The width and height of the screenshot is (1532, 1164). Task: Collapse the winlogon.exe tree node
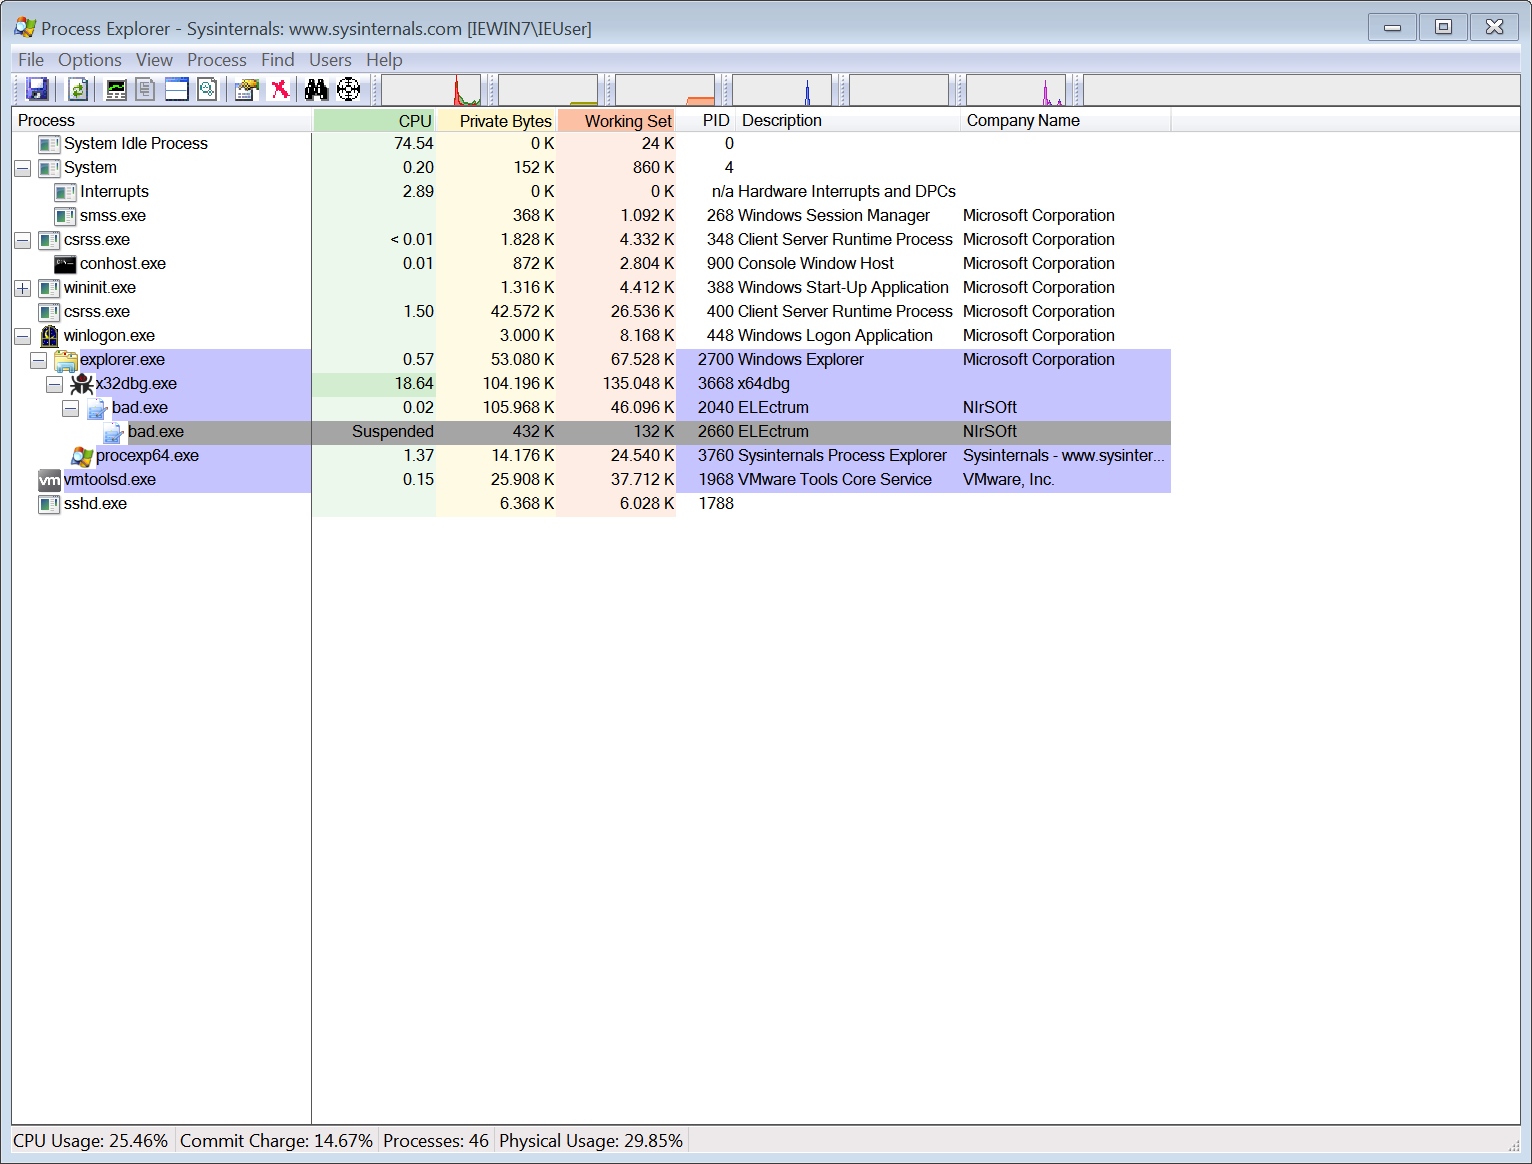click(x=22, y=336)
